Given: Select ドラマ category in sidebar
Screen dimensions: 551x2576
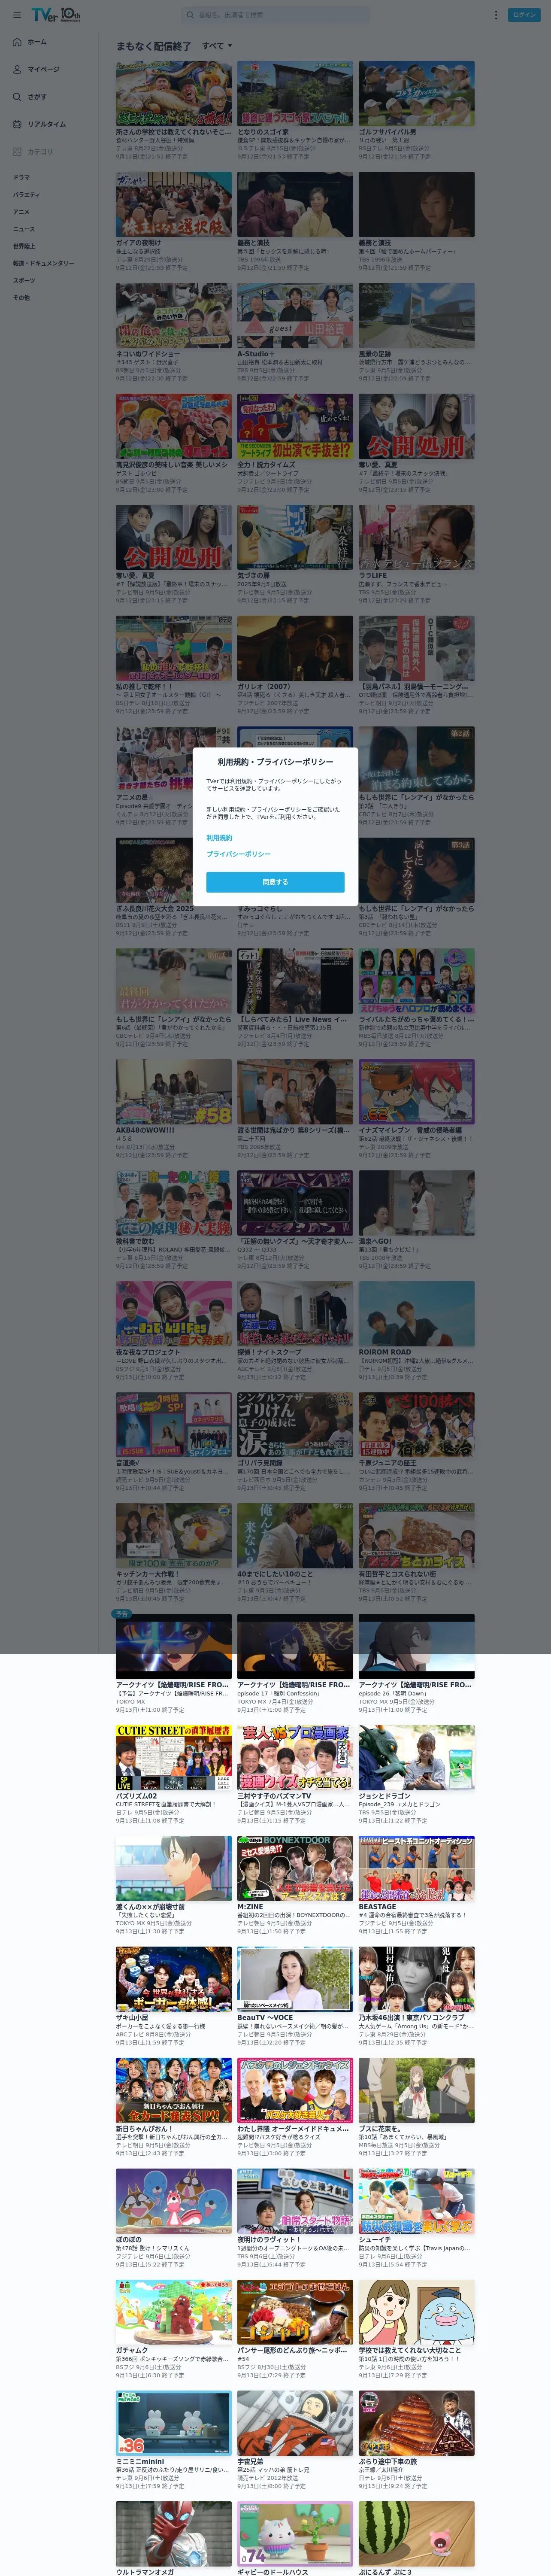Looking at the screenshot, I should tap(21, 177).
